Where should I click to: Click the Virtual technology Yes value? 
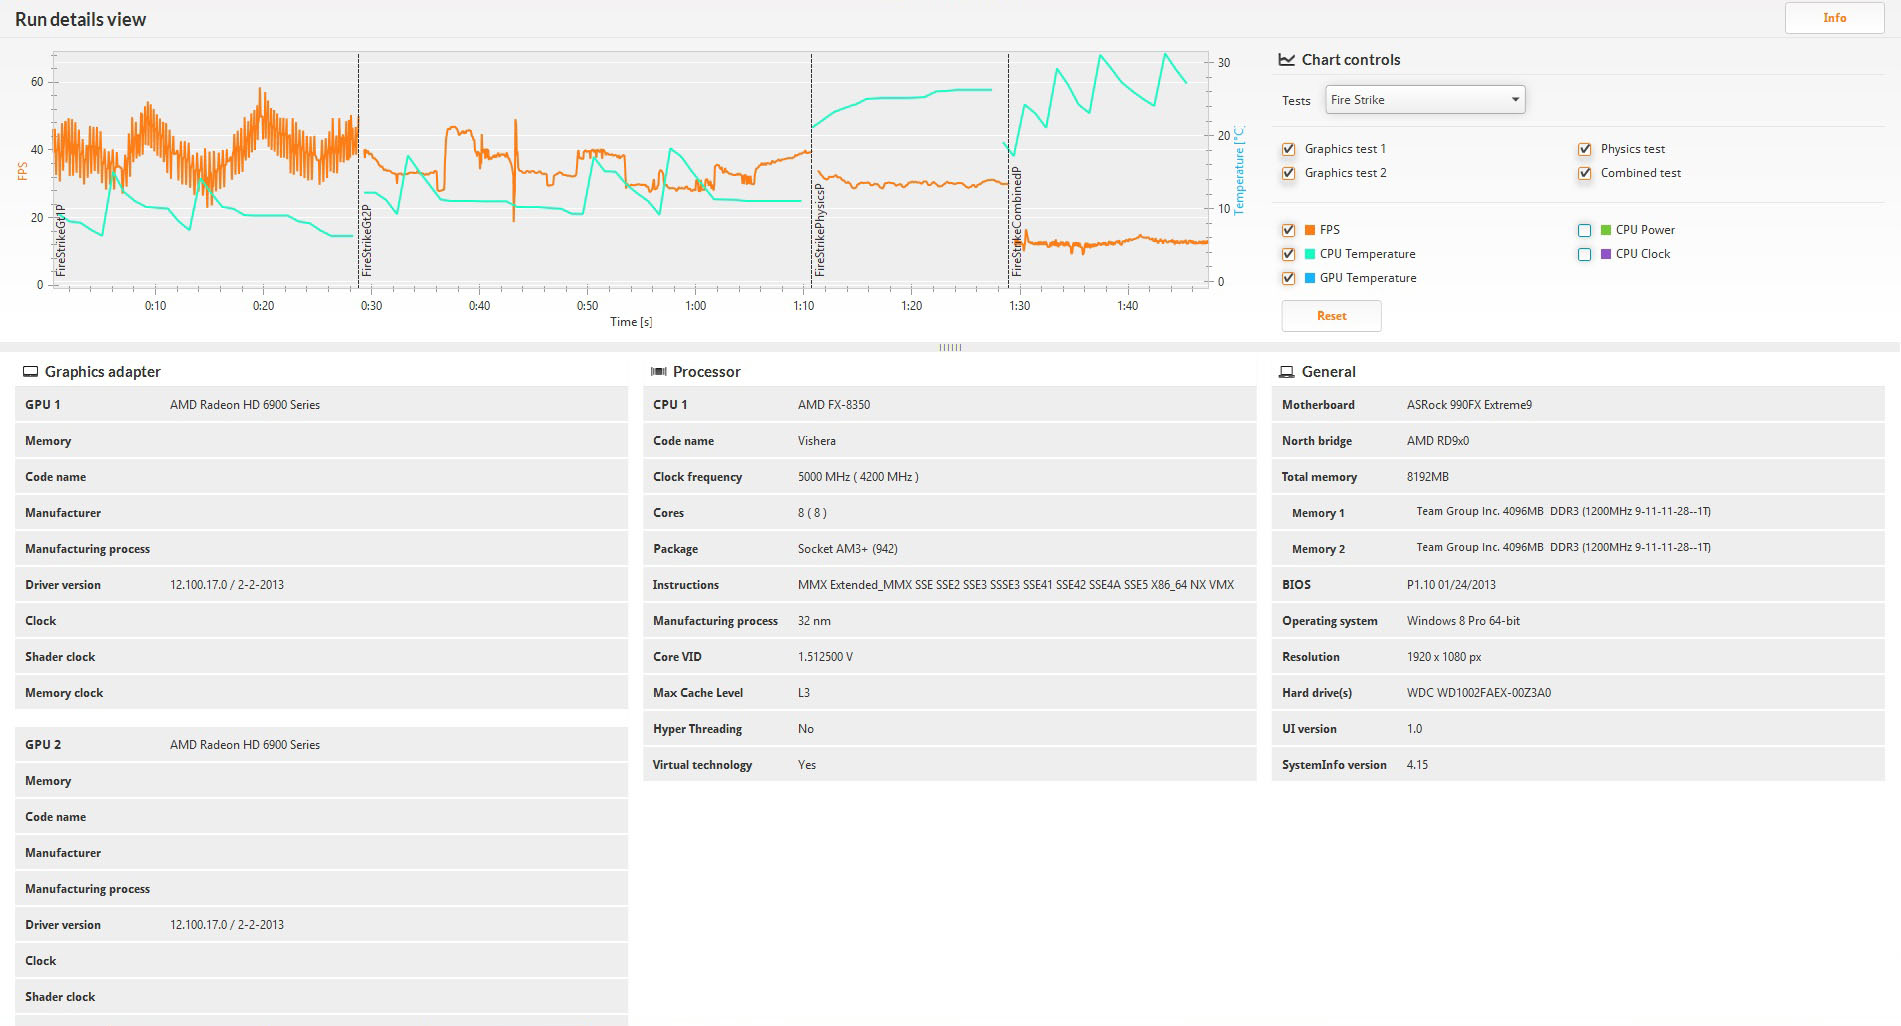pyautogui.click(x=807, y=765)
